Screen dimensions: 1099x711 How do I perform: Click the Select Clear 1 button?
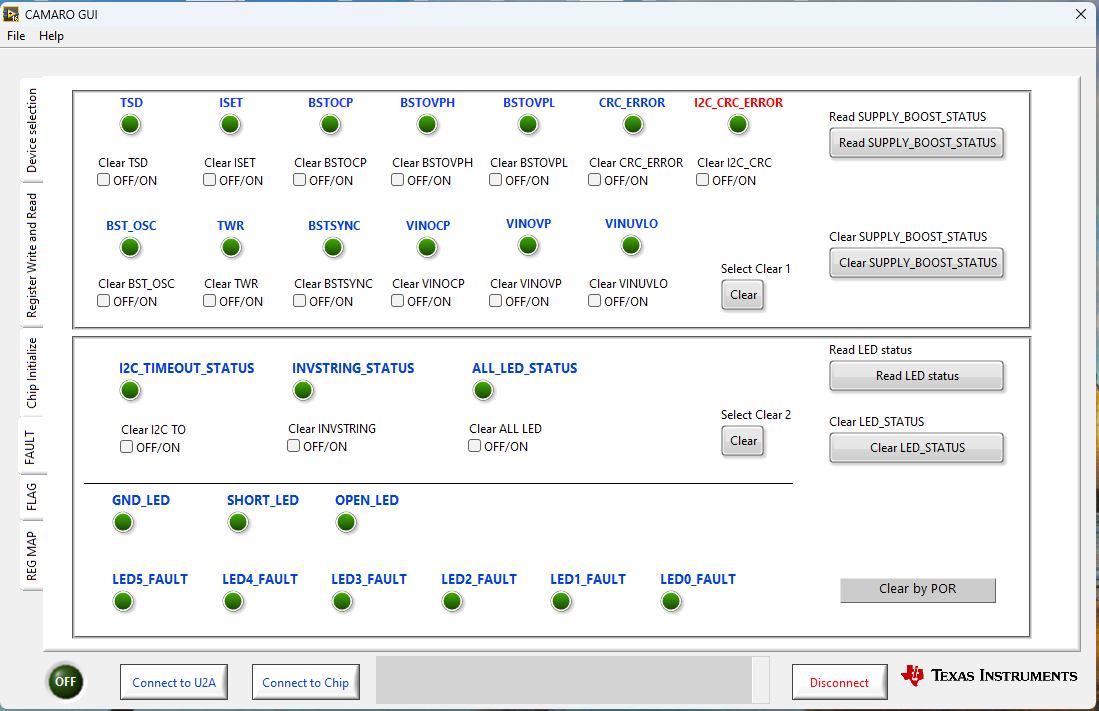pos(742,294)
